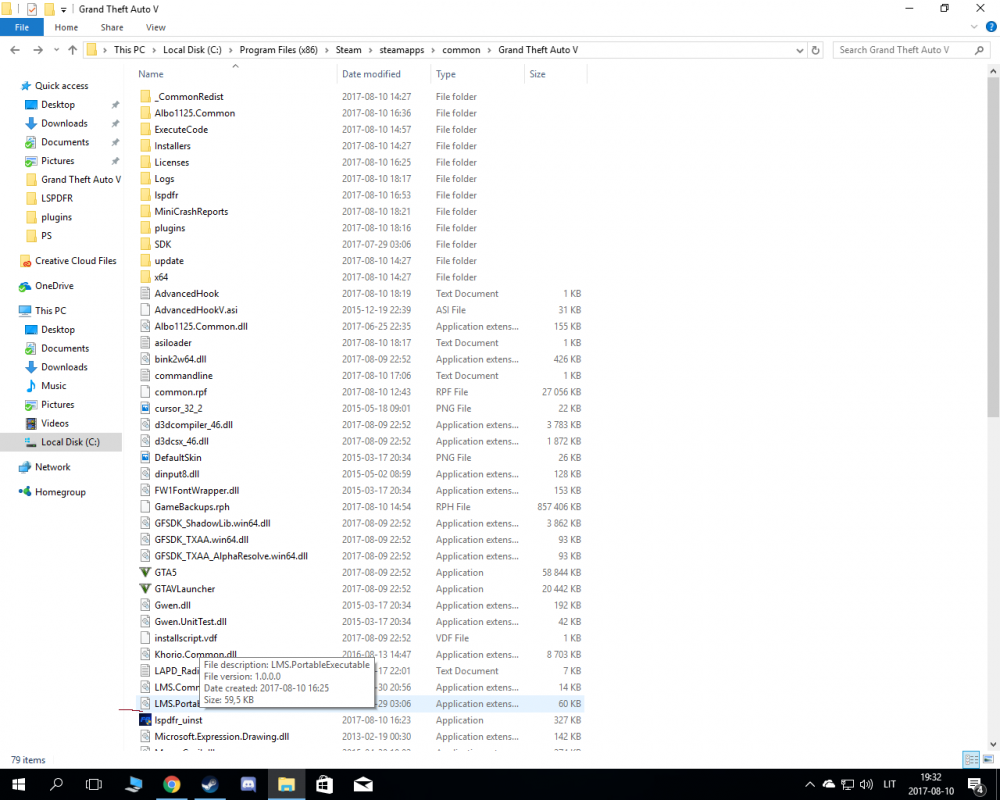The image size is (1000, 800).
Task: Expand the chevron after Local Disk (C:)
Action: click(x=231, y=50)
